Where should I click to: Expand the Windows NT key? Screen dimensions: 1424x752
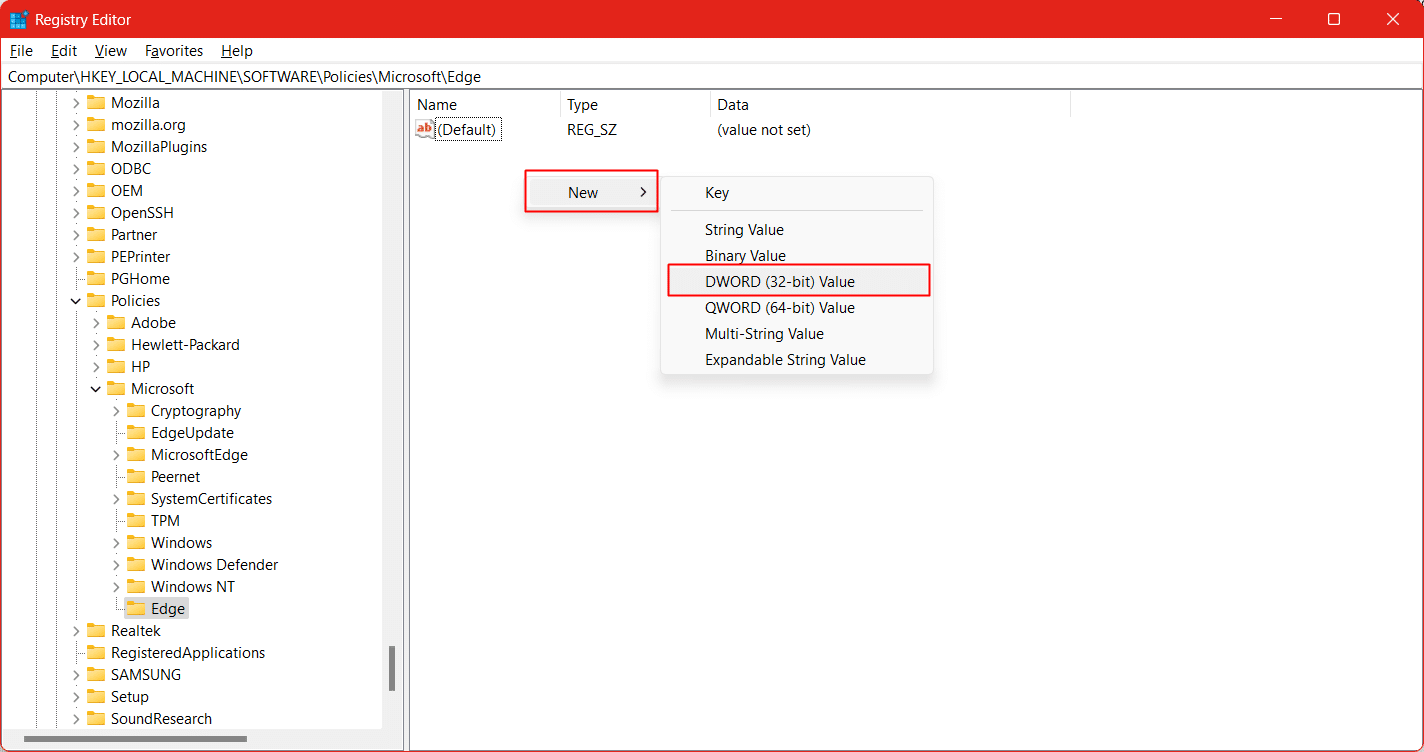point(116,587)
